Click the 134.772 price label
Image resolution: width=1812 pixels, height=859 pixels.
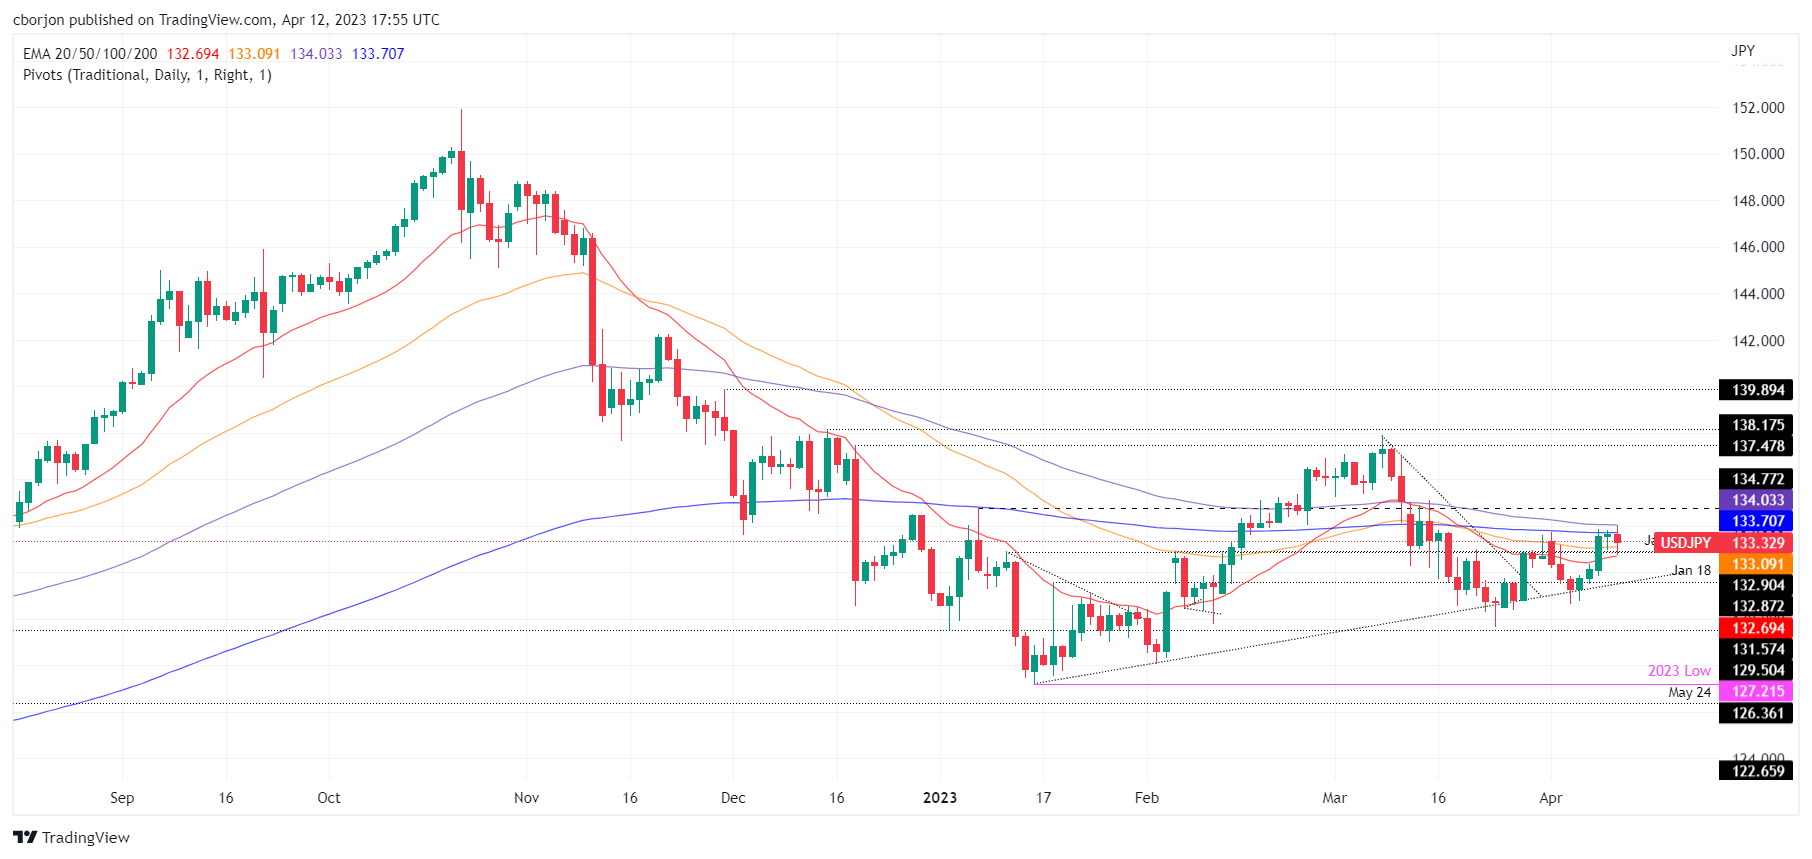pyautogui.click(x=1757, y=479)
